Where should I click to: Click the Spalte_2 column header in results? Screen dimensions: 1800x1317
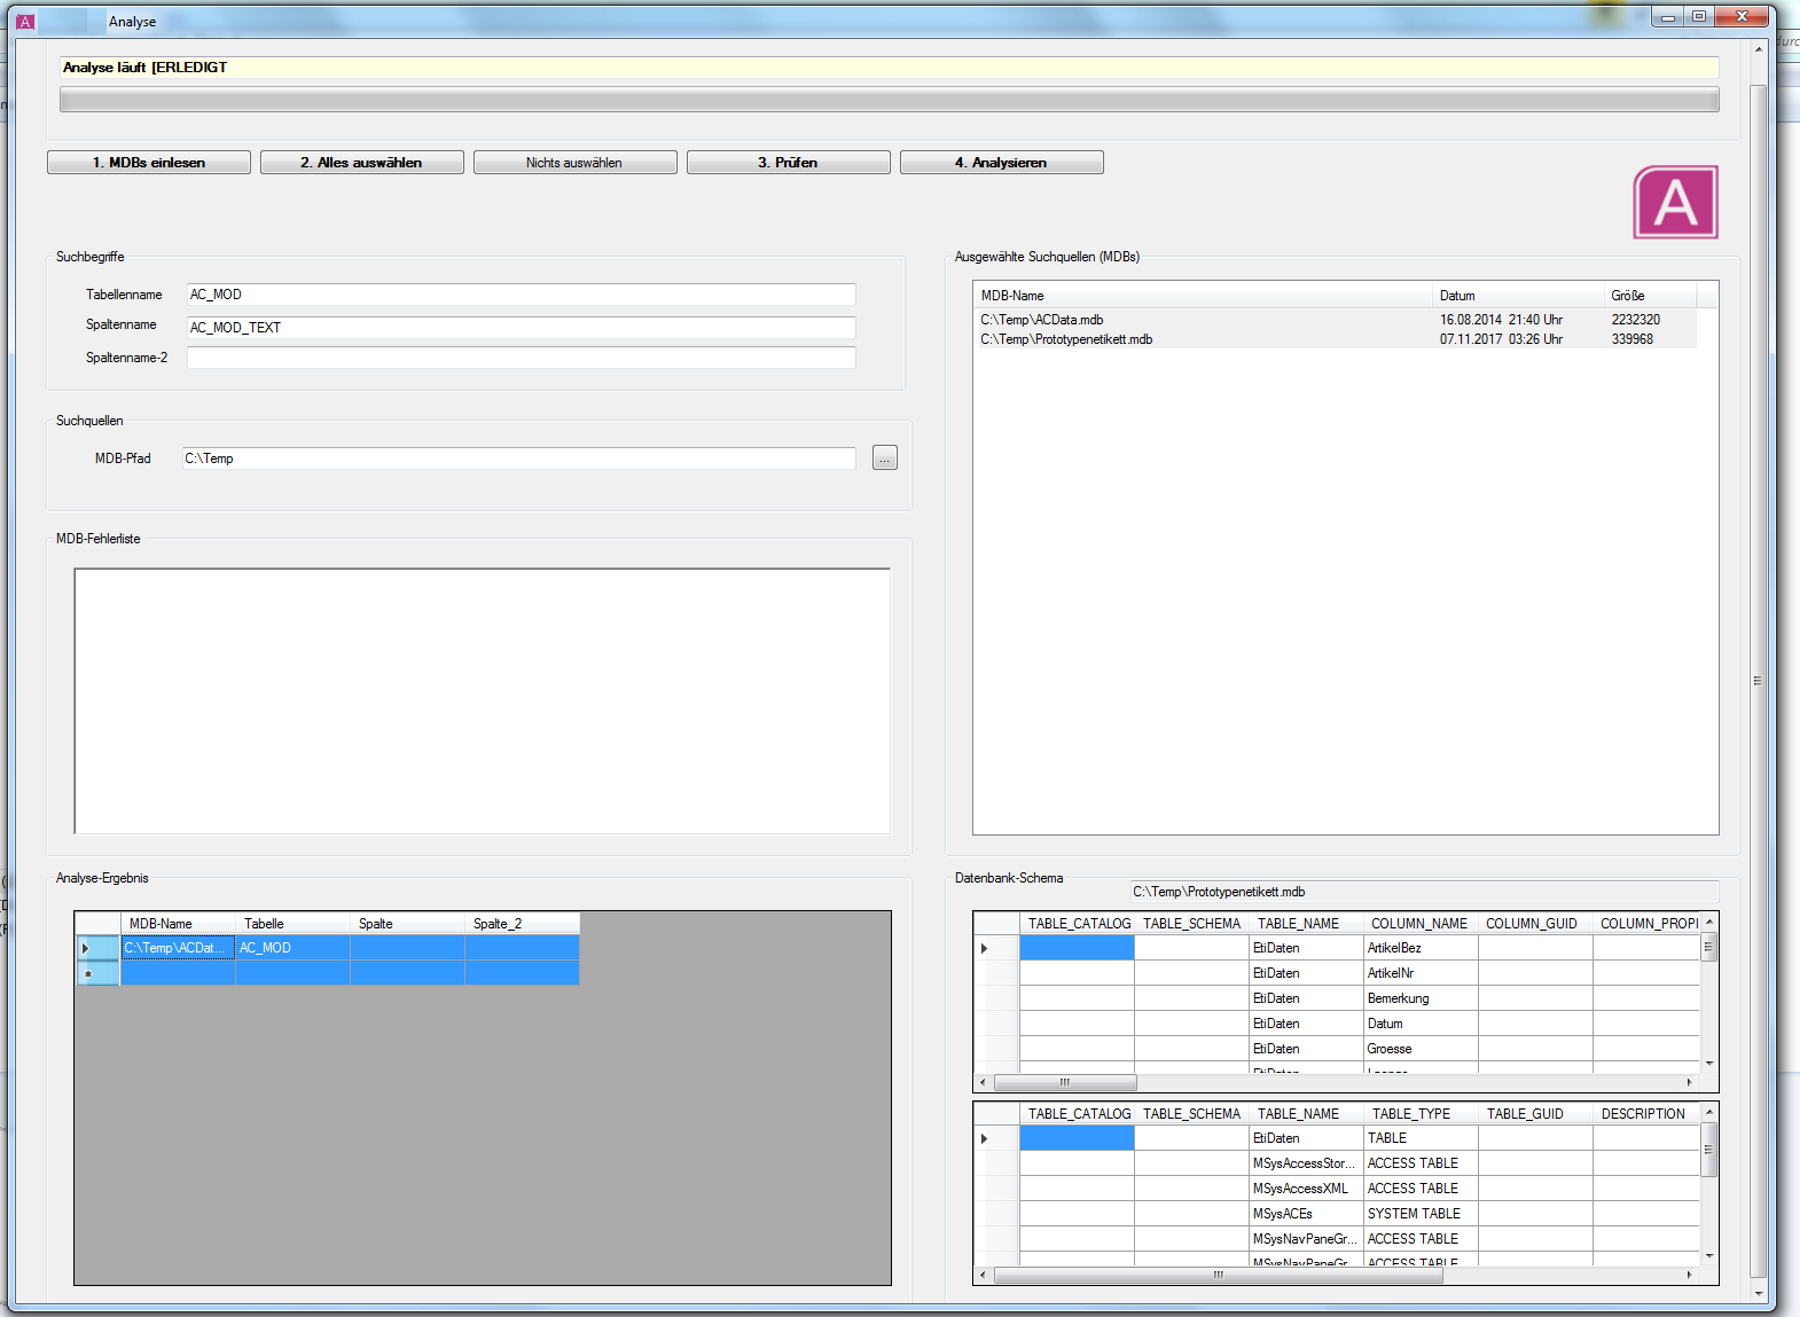522,923
